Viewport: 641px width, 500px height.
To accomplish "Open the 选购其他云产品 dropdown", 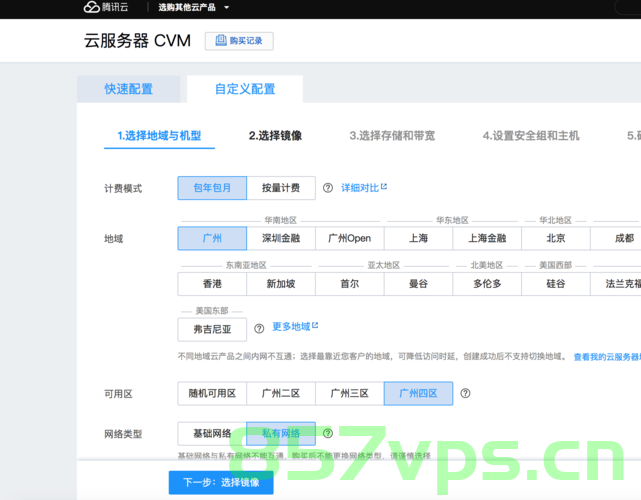I will [193, 7].
